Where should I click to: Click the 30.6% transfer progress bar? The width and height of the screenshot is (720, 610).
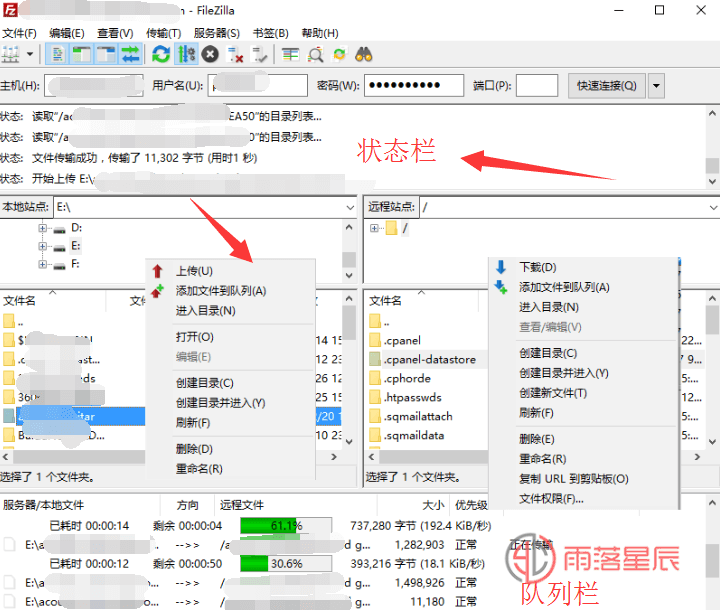[x=286, y=564]
